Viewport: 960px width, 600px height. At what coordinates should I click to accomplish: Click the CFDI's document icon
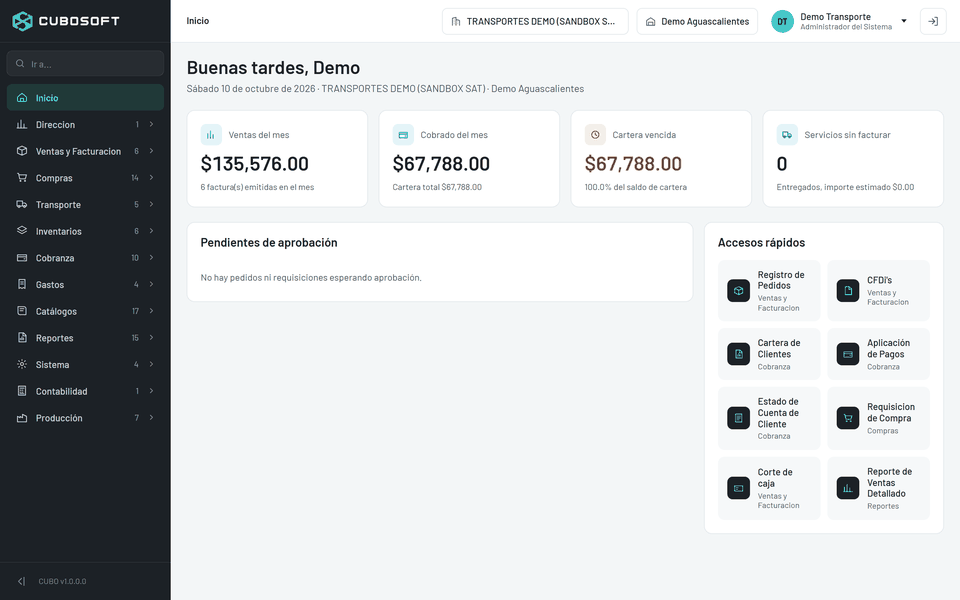(848, 291)
